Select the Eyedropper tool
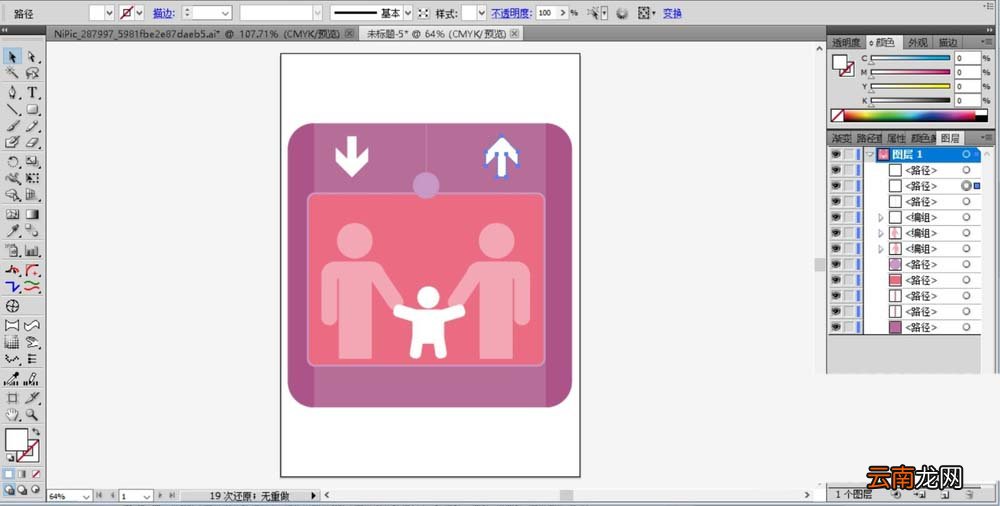Image resolution: width=1000 pixels, height=506 pixels. coord(11,231)
